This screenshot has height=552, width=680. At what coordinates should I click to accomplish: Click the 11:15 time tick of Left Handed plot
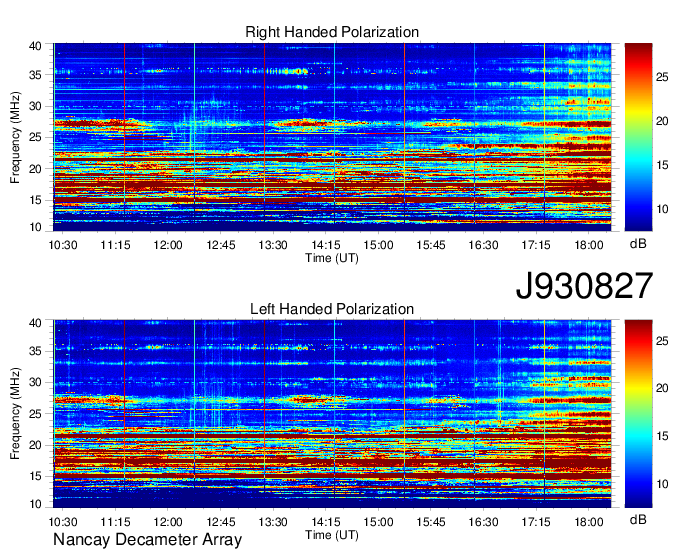click(x=115, y=522)
